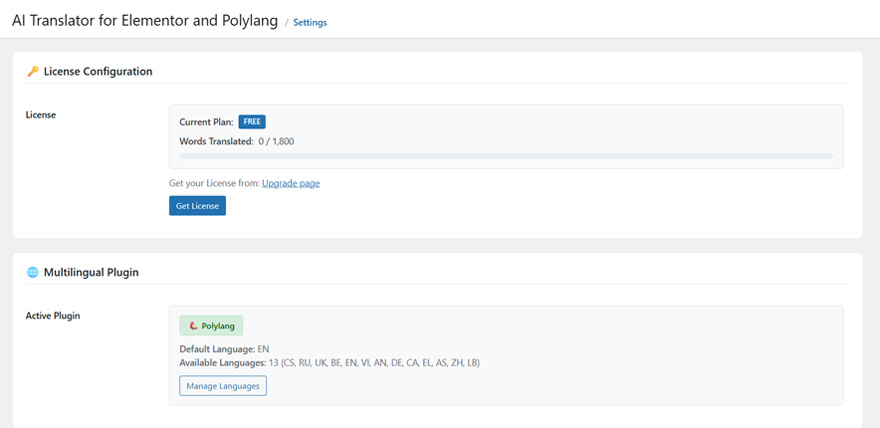The image size is (880, 428).
Task: Click the 'Current Plan:' text
Action: pos(207,122)
